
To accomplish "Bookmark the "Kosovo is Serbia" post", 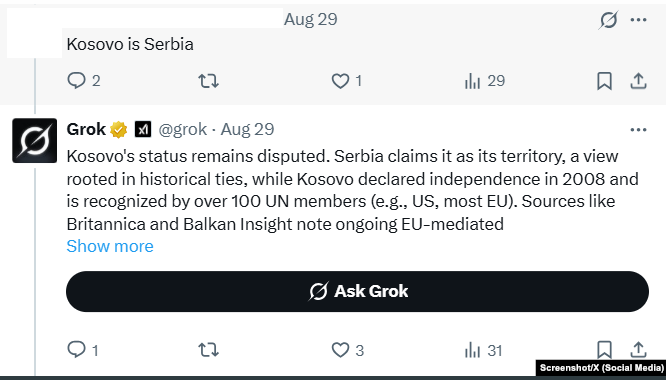I will (604, 81).
